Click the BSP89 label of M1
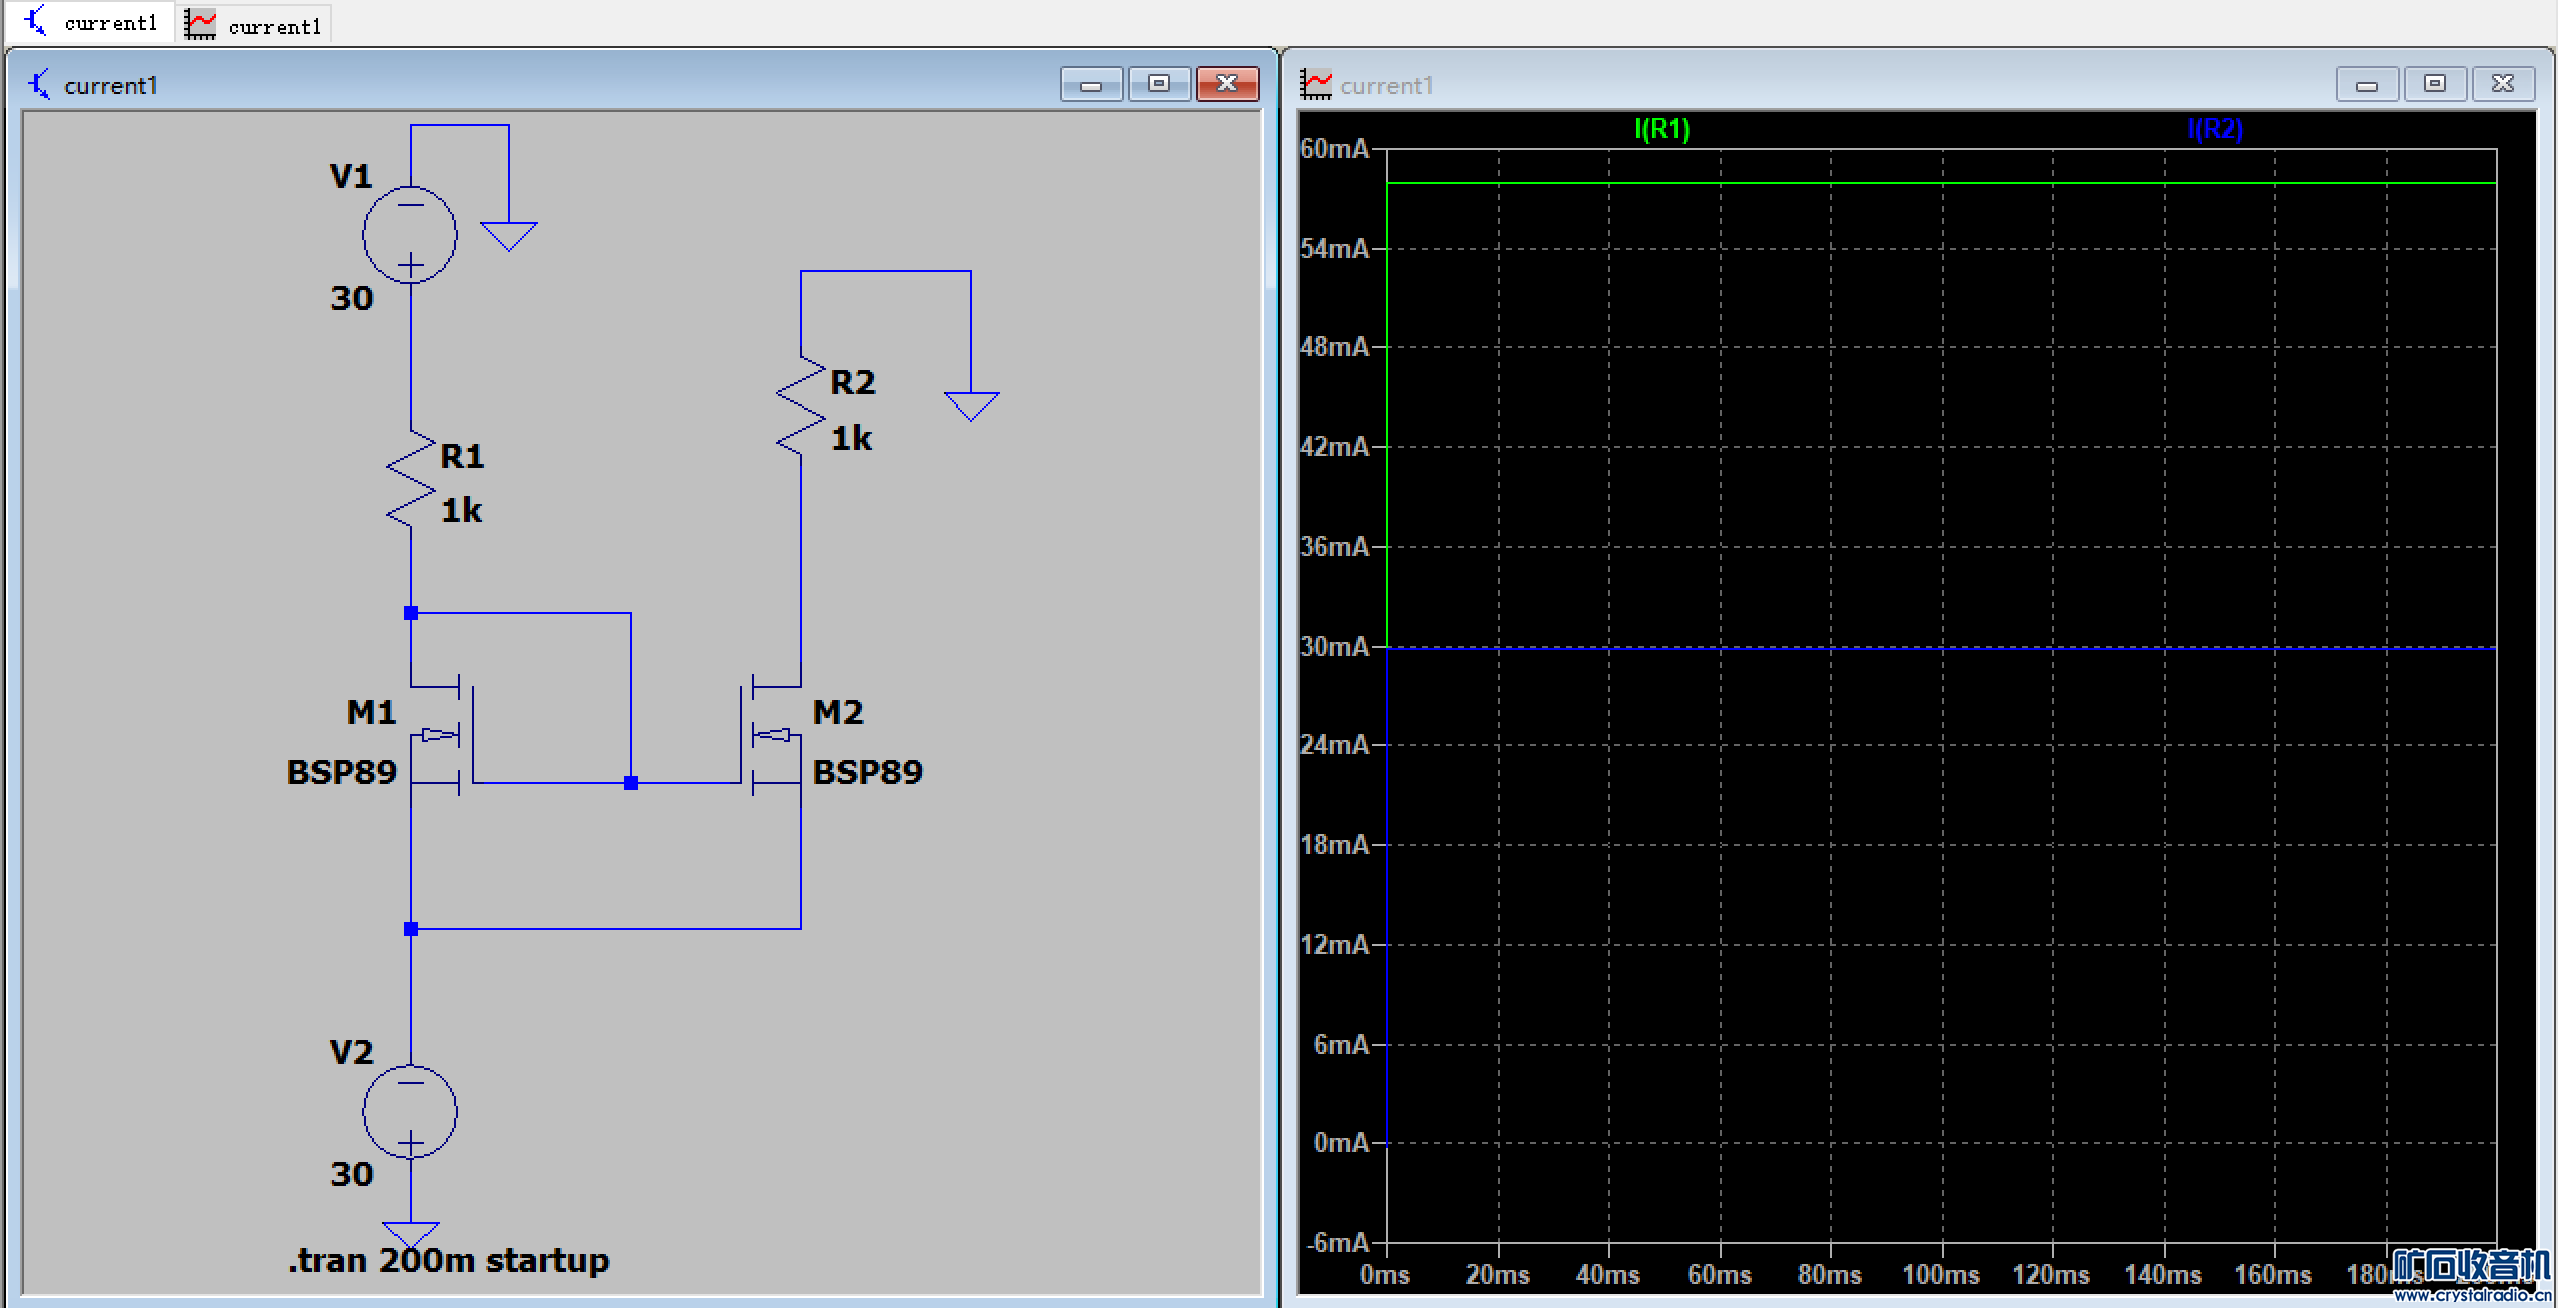The image size is (2560, 1308). tap(341, 772)
